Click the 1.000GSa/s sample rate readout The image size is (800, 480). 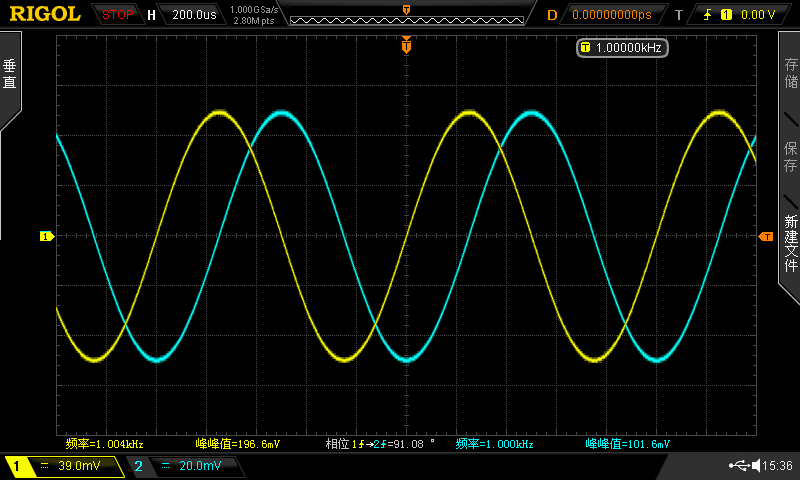(x=254, y=10)
